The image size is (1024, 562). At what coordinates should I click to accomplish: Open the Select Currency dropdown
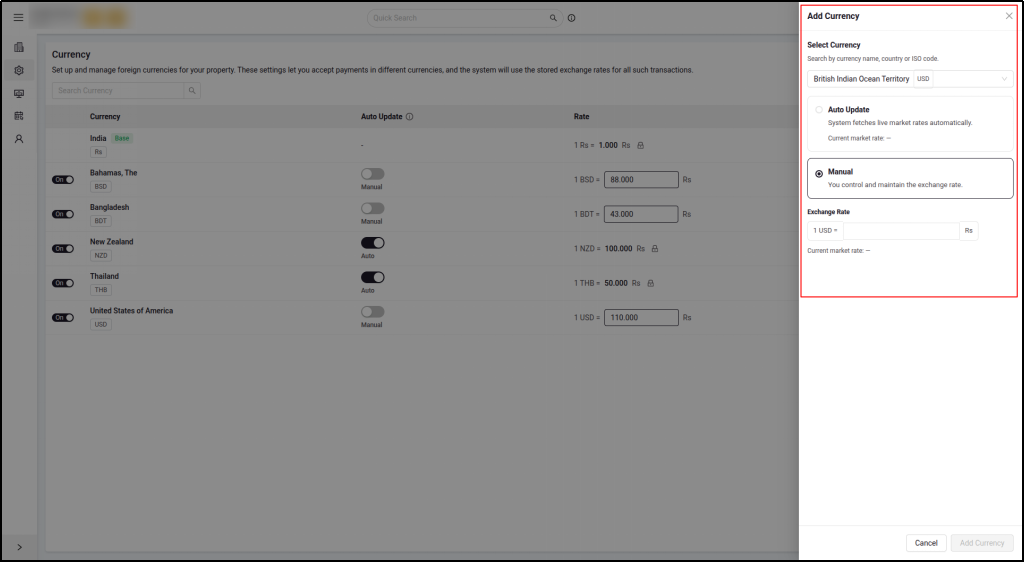point(910,79)
